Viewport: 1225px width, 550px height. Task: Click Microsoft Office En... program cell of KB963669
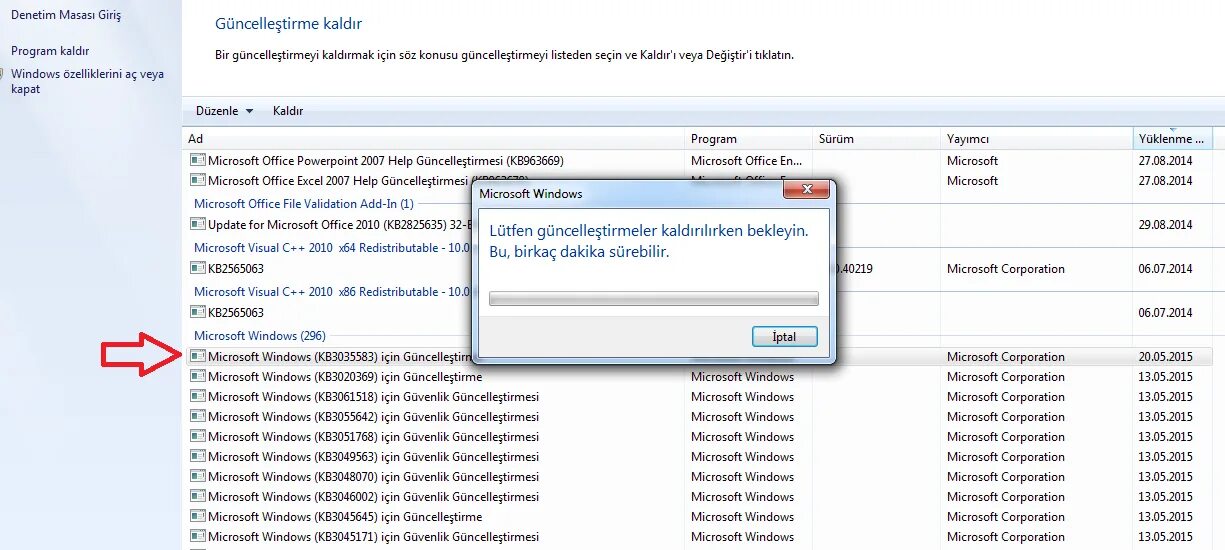747,161
